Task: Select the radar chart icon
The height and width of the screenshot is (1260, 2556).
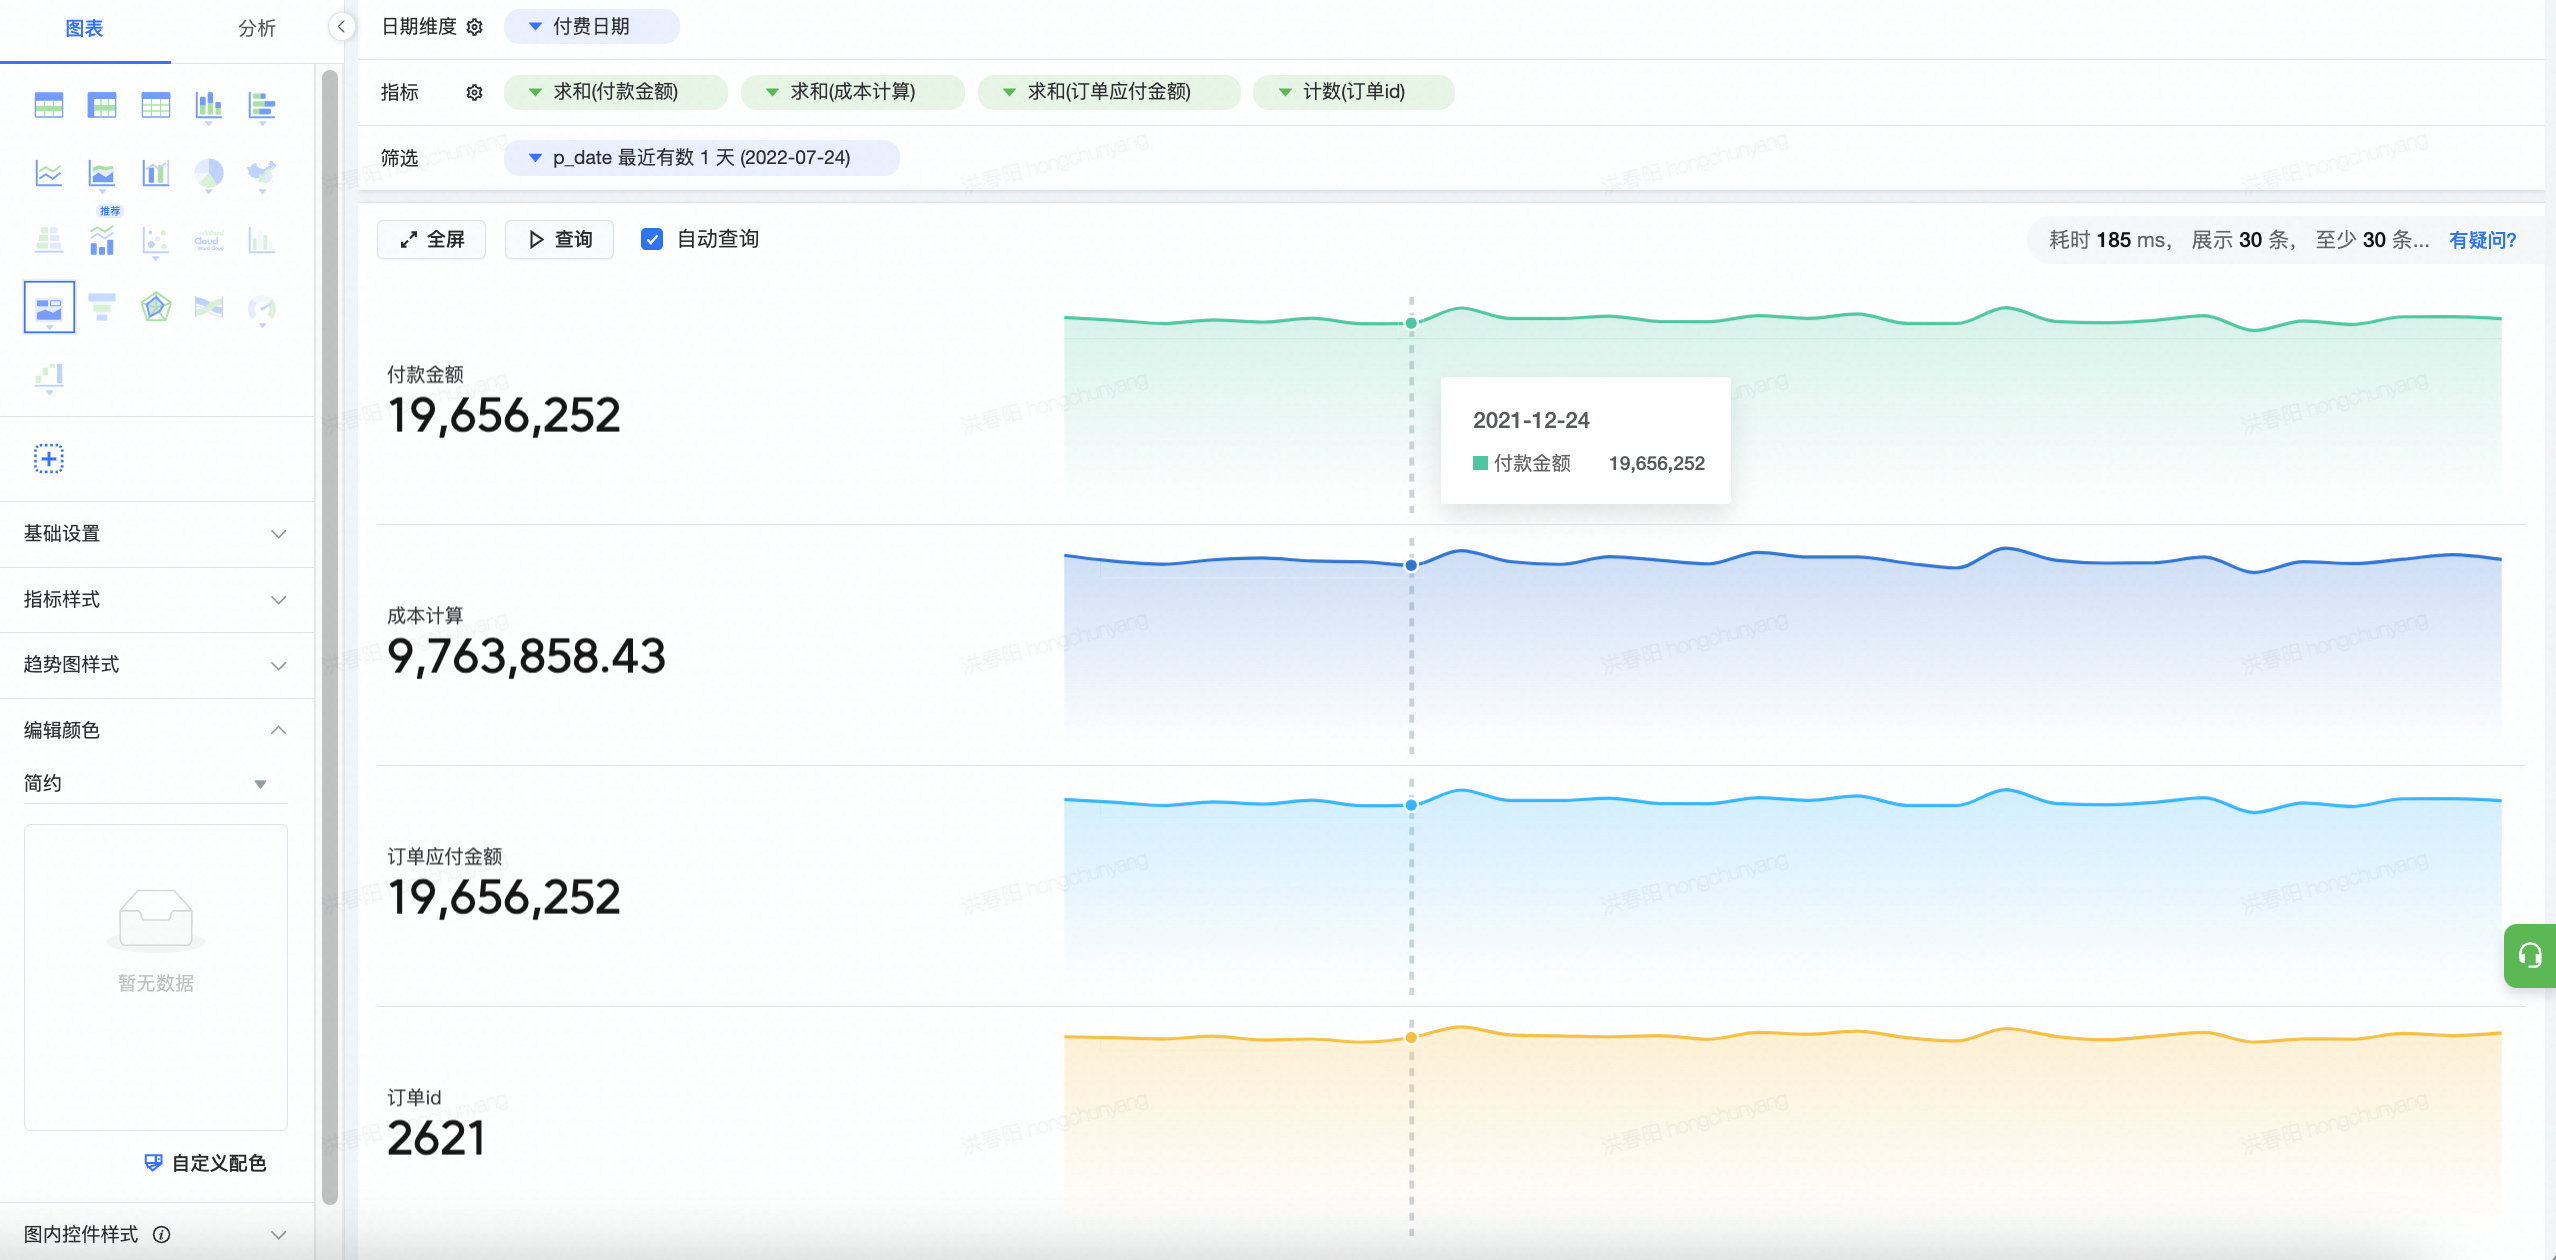Action: pos(155,307)
